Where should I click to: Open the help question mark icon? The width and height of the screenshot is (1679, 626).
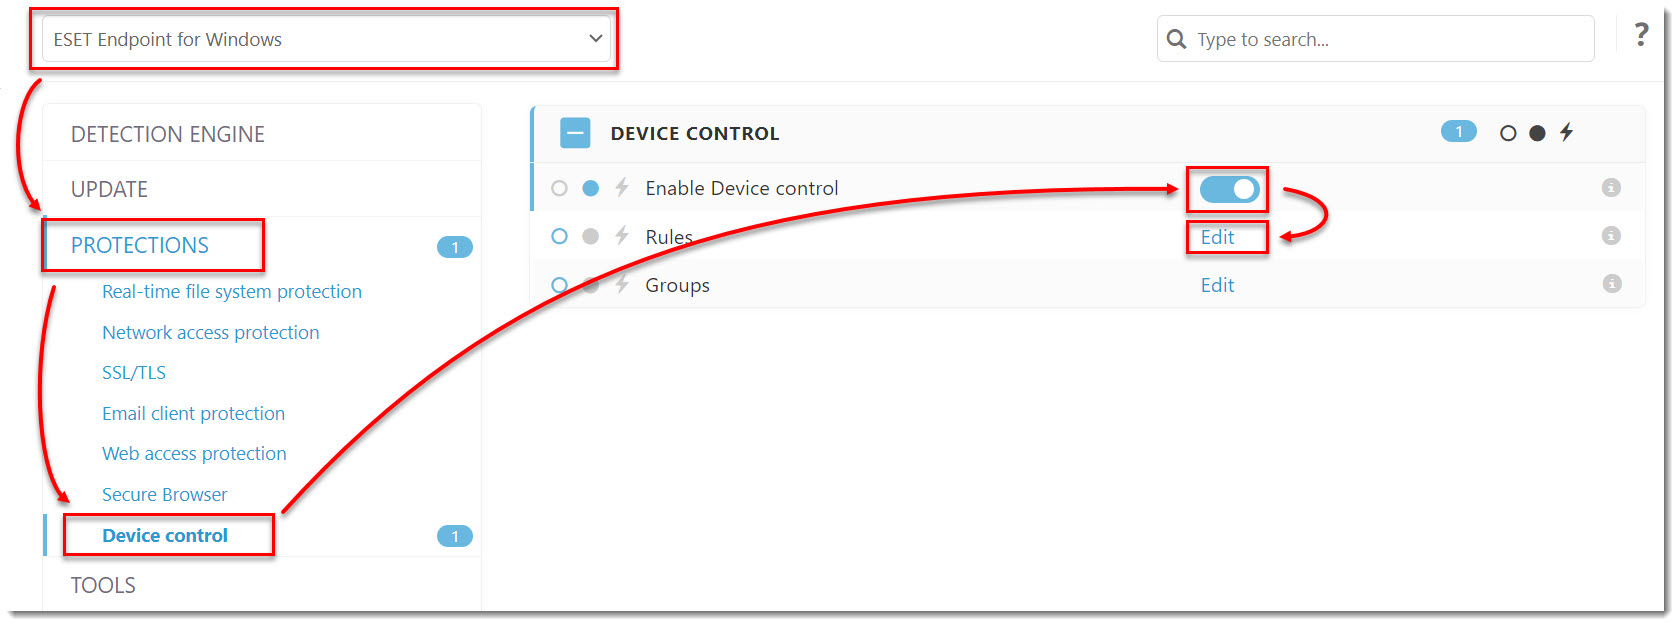click(x=1641, y=35)
